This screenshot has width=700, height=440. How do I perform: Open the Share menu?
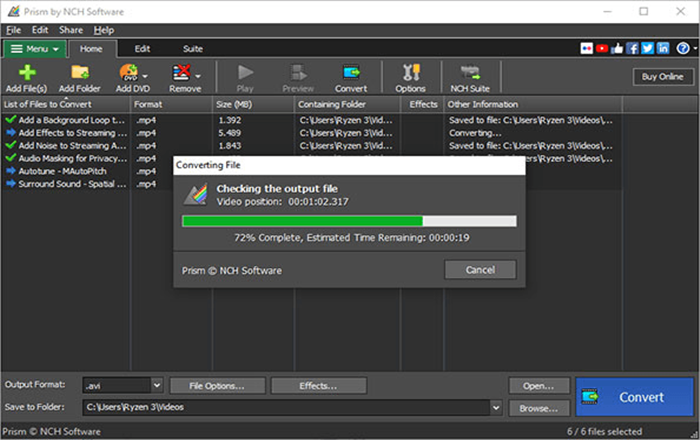(71, 30)
